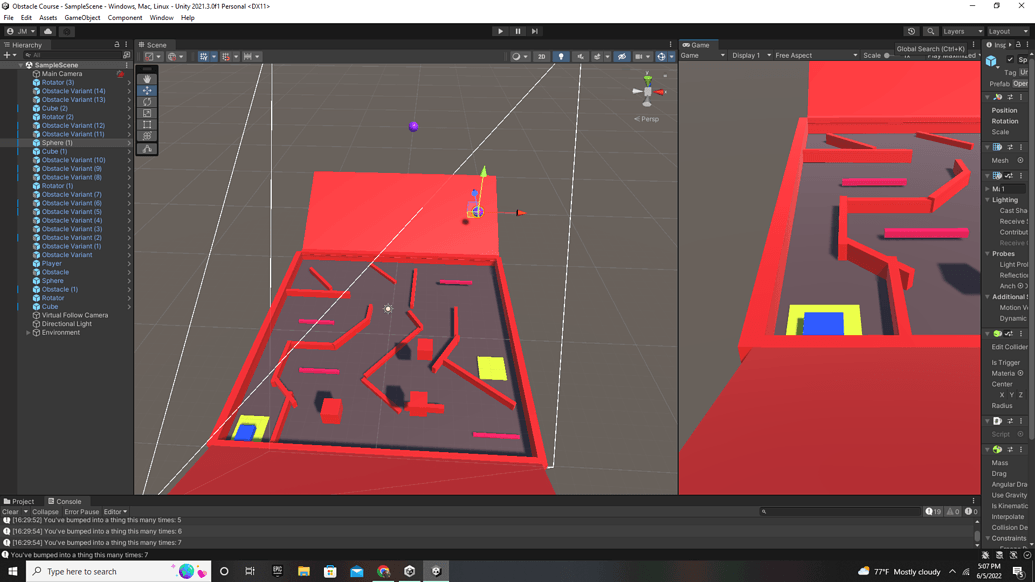Select the Scale tool
This screenshot has width=1035, height=582.
pos(147,112)
